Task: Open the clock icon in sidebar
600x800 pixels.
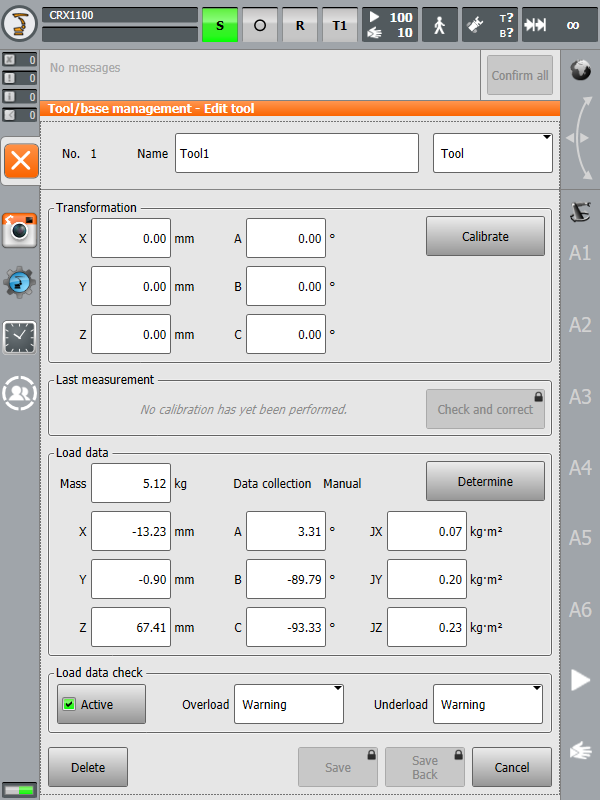Action: (x=19, y=337)
